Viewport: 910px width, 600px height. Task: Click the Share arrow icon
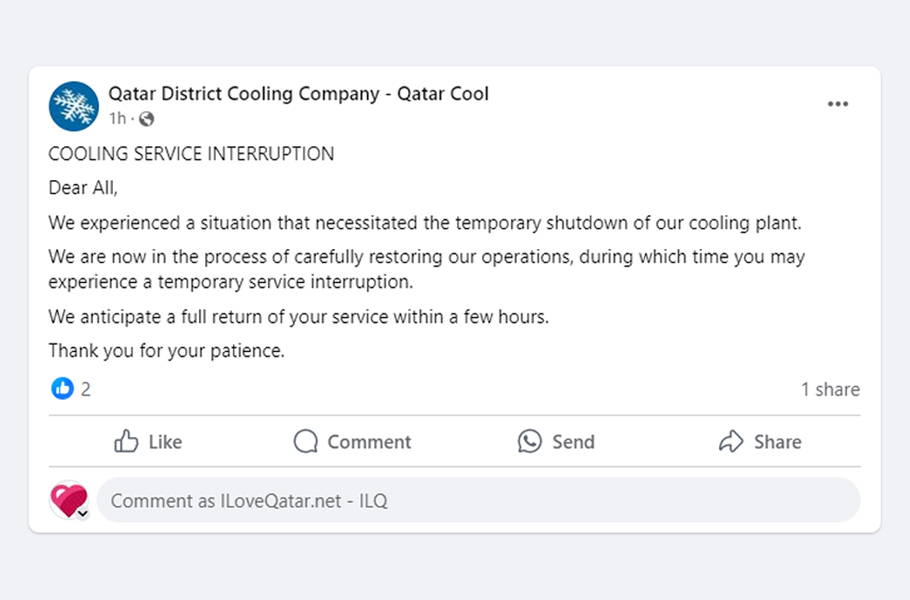730,441
